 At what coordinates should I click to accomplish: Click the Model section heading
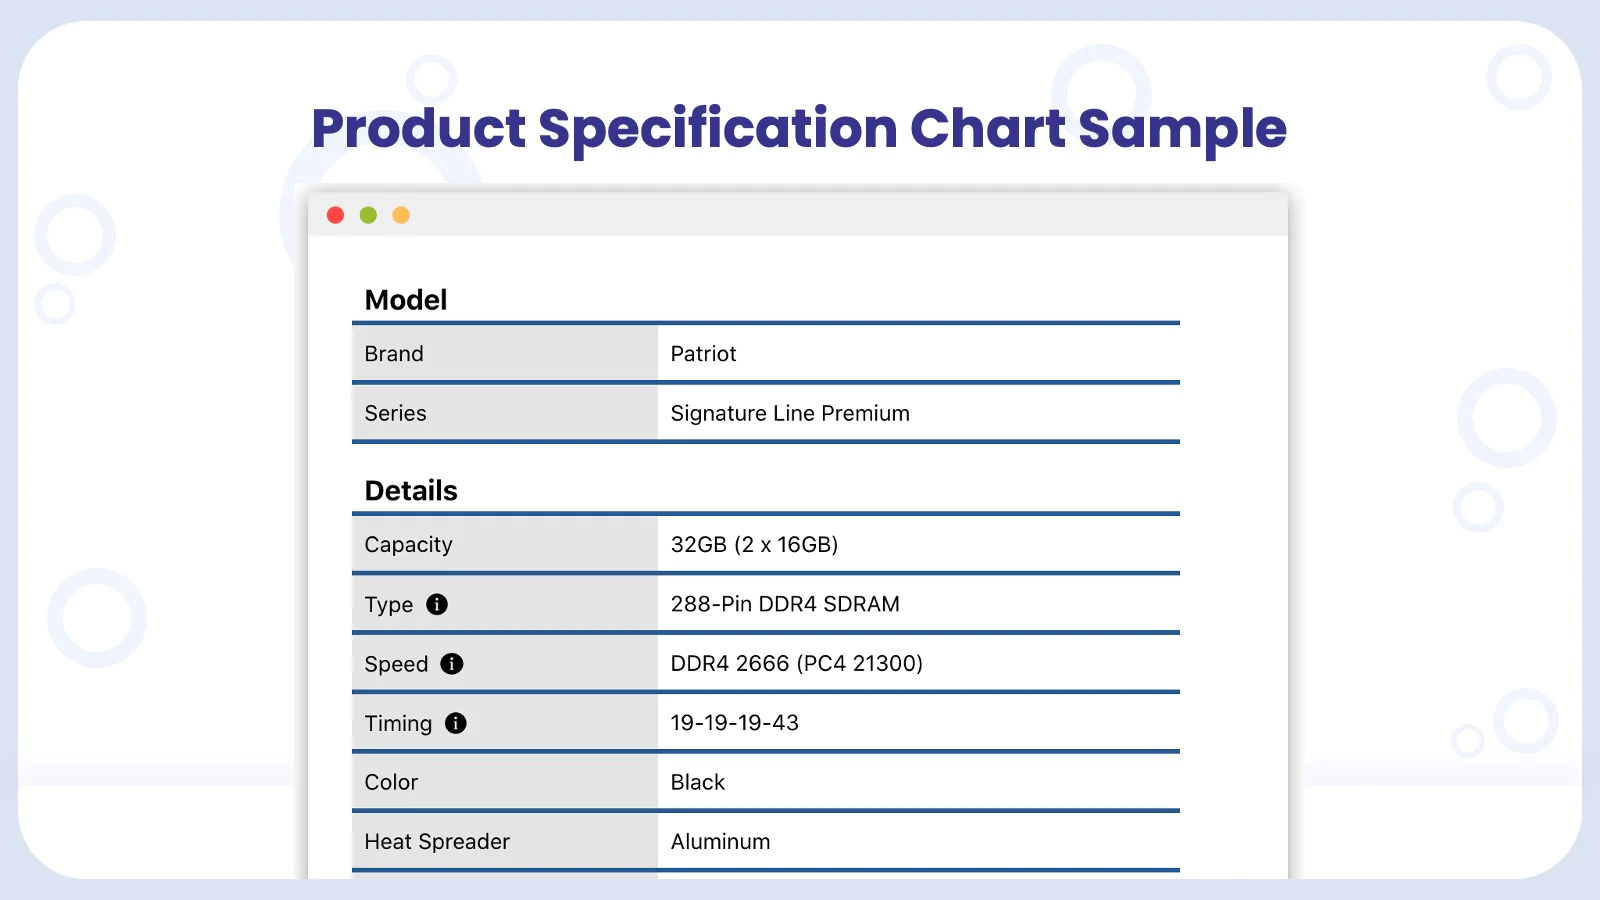tap(406, 300)
